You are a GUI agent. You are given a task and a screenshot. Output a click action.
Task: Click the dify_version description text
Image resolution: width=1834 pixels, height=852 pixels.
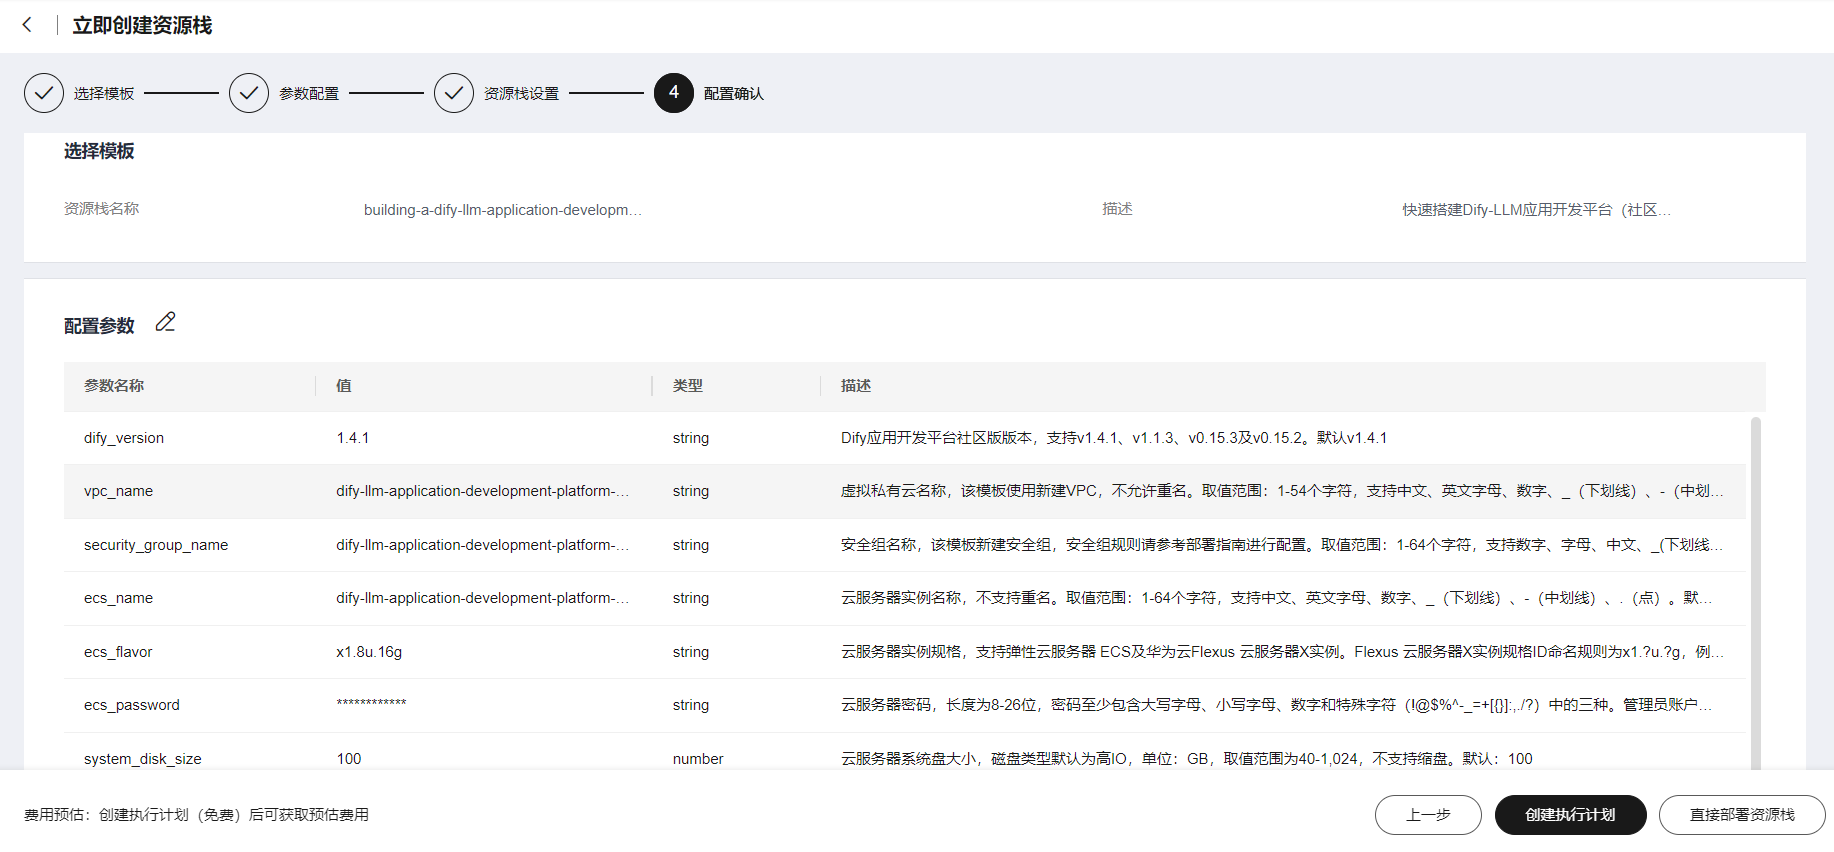pyautogui.click(x=1114, y=438)
